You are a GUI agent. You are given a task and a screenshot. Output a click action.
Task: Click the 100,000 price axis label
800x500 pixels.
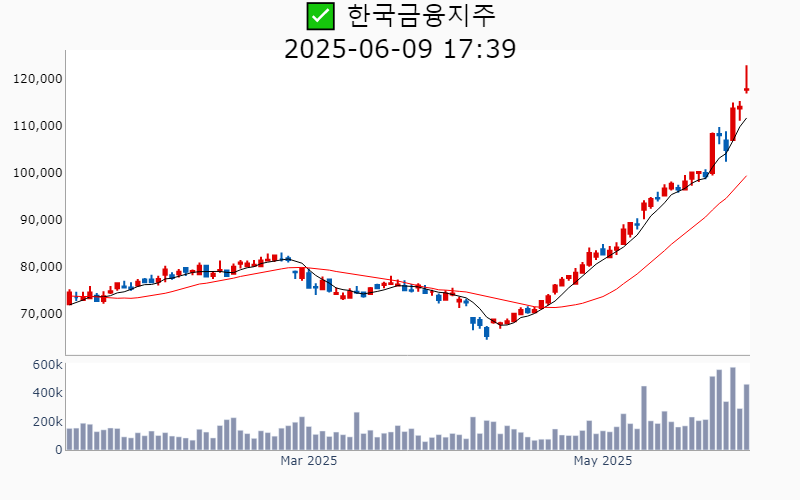[38, 172]
